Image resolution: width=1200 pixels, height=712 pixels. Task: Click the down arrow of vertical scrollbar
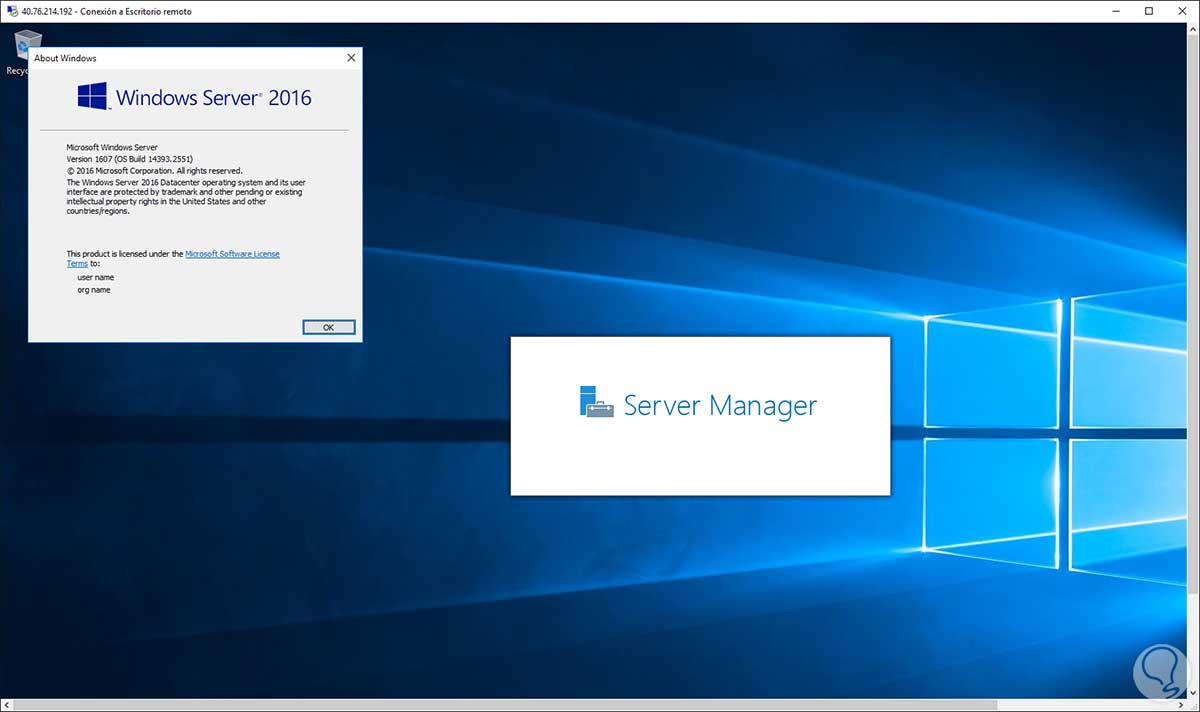point(1192,693)
